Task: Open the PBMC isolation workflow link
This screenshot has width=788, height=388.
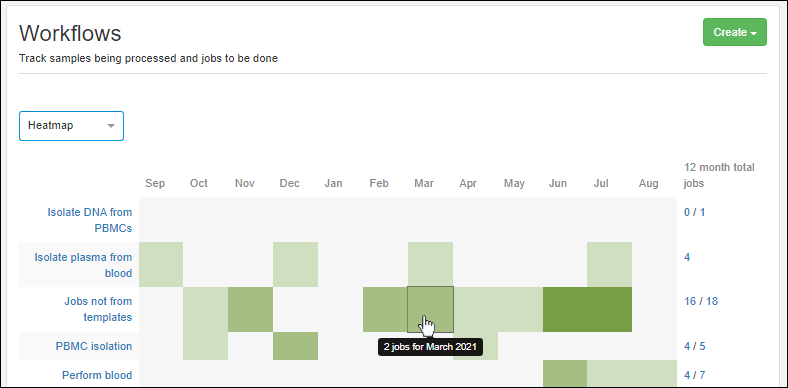Action: click(93, 346)
